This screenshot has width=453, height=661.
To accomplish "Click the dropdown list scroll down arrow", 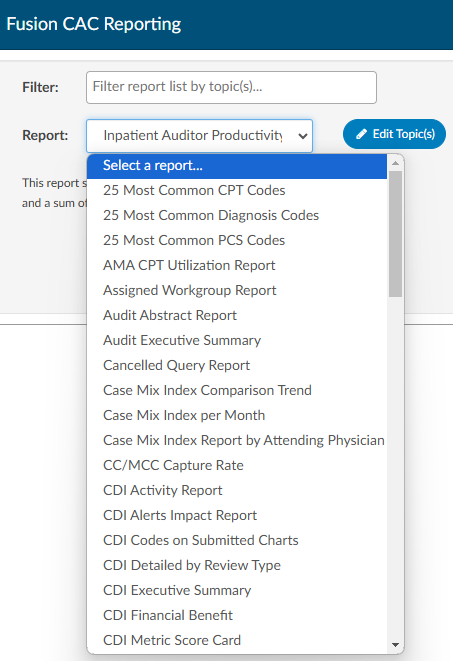I will pyautogui.click(x=395, y=645).
